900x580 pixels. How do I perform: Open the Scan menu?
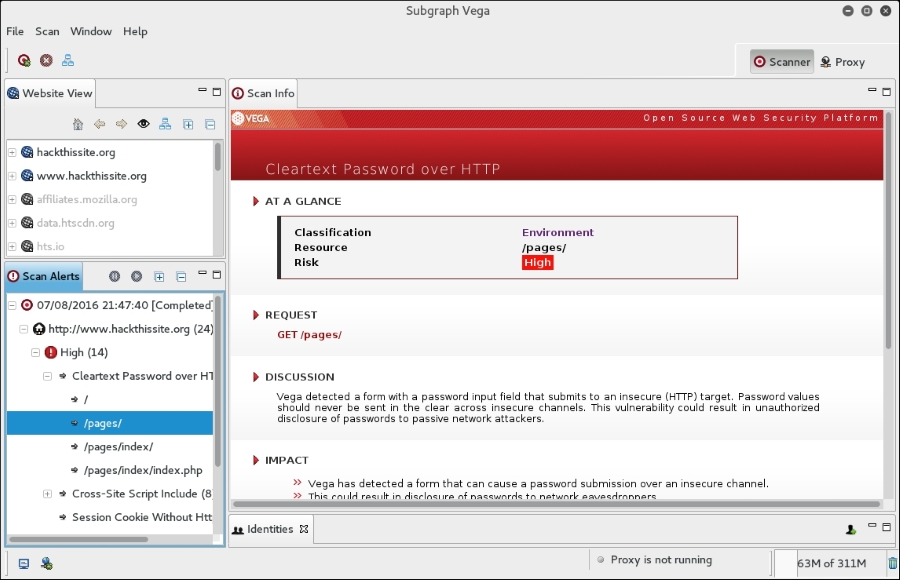click(x=47, y=31)
